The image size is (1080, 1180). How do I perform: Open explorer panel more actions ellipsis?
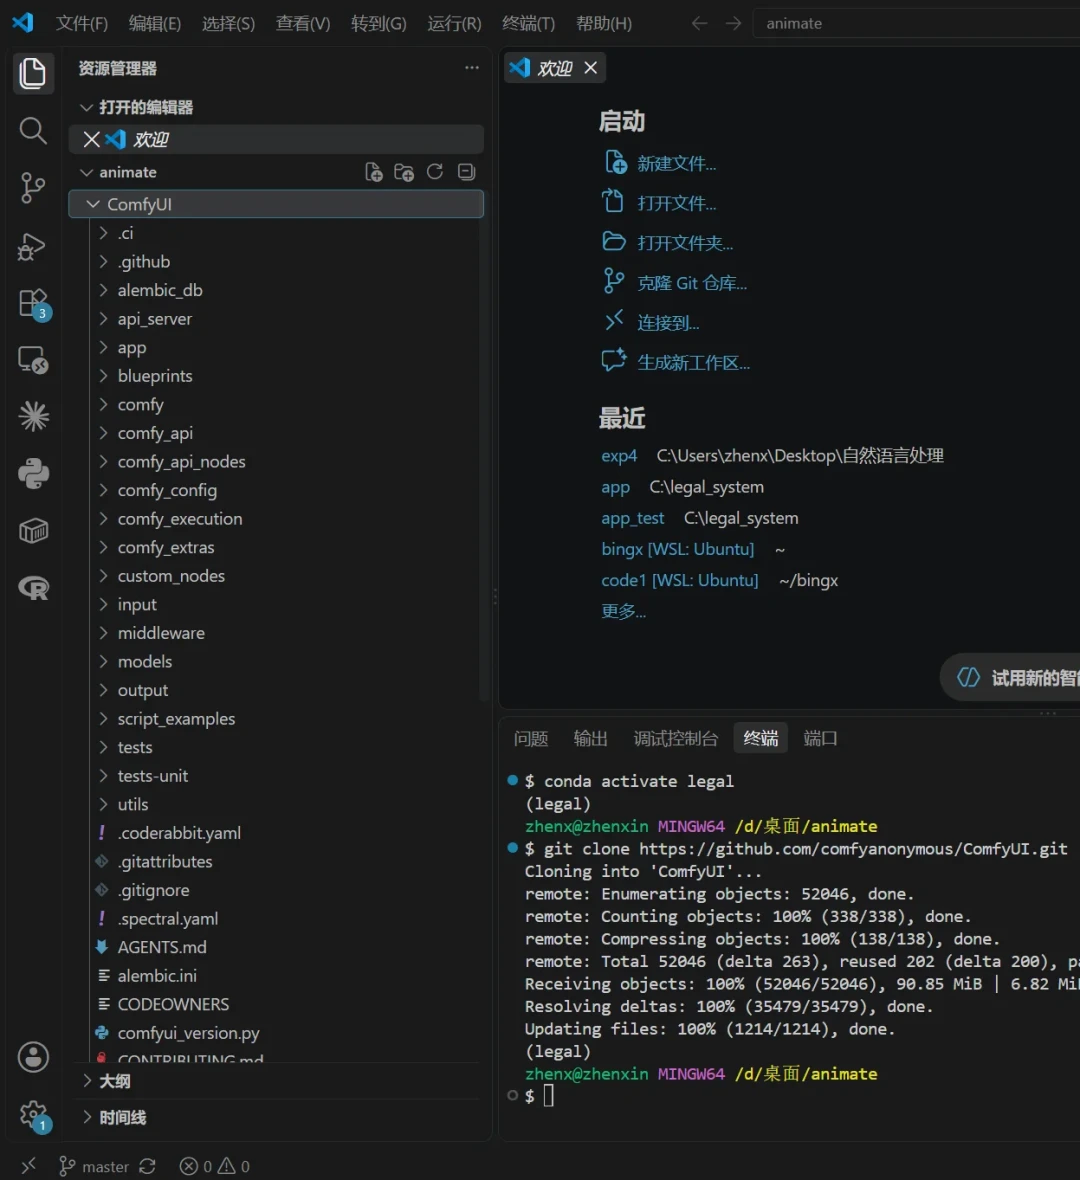tap(472, 68)
